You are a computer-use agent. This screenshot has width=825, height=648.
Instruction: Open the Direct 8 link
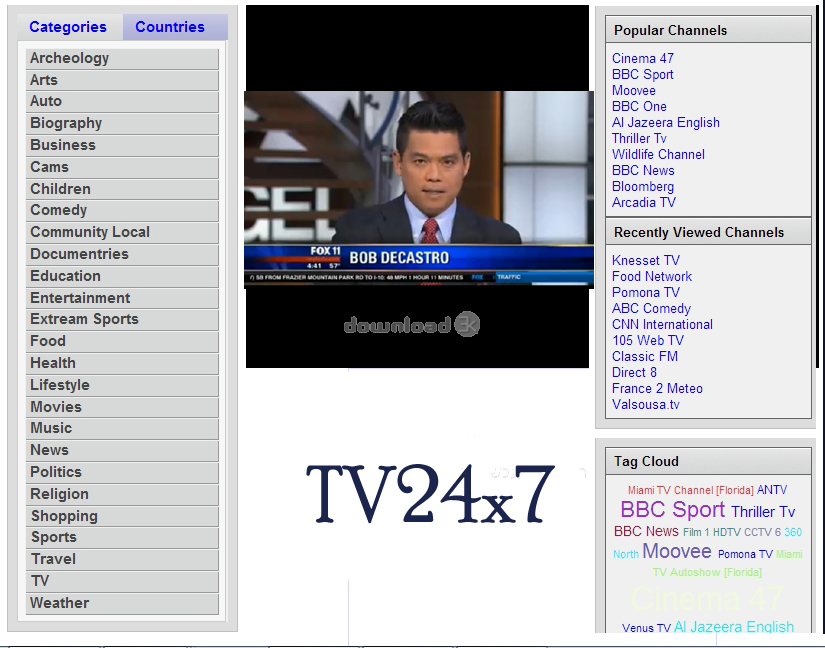point(634,373)
